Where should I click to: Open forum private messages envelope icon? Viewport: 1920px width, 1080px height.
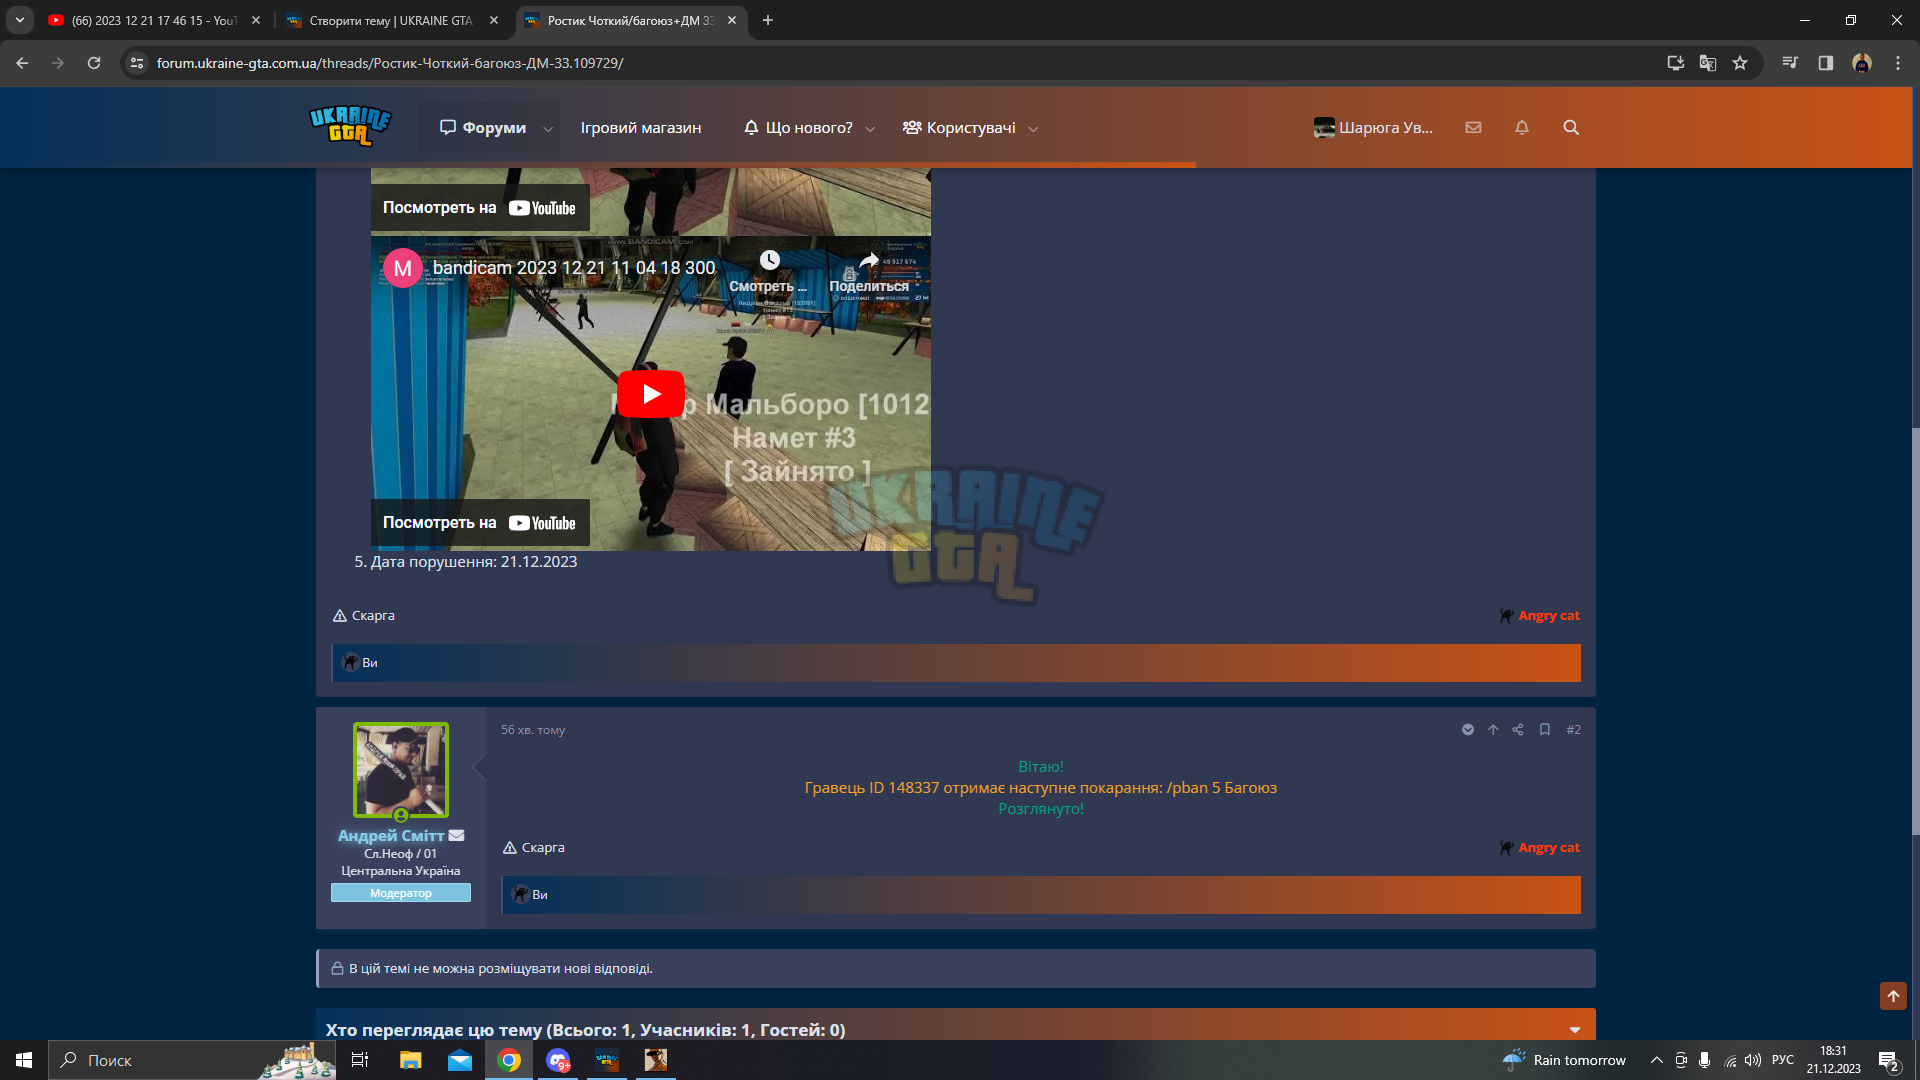point(1473,128)
